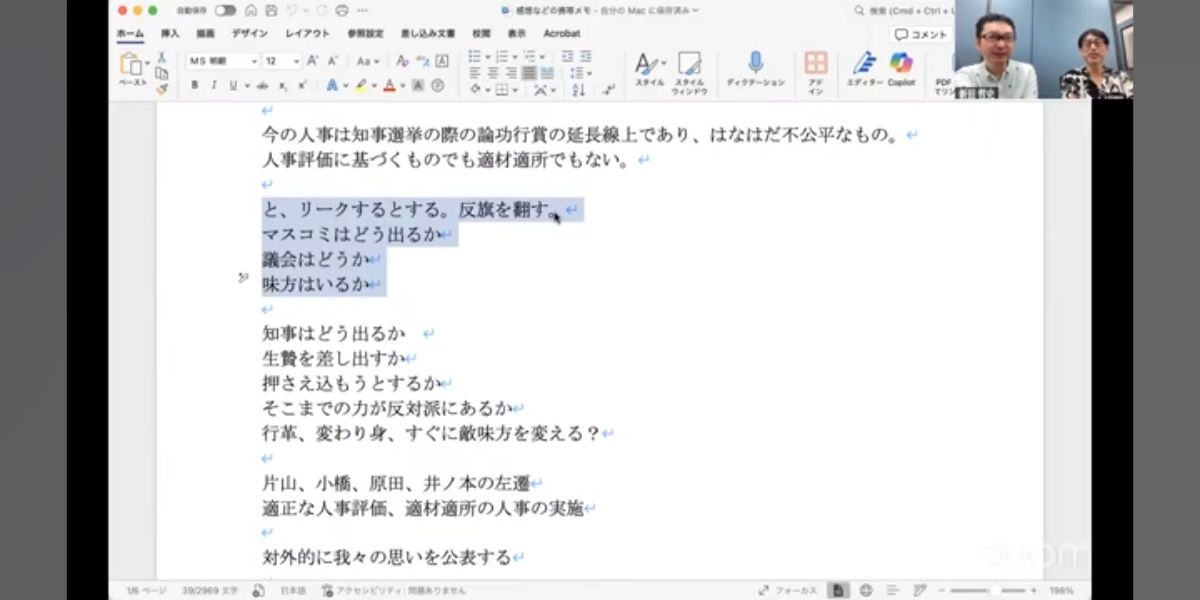The height and width of the screenshot is (600, 1200).
Task: Open the Style Window pane
Action: coord(689,64)
